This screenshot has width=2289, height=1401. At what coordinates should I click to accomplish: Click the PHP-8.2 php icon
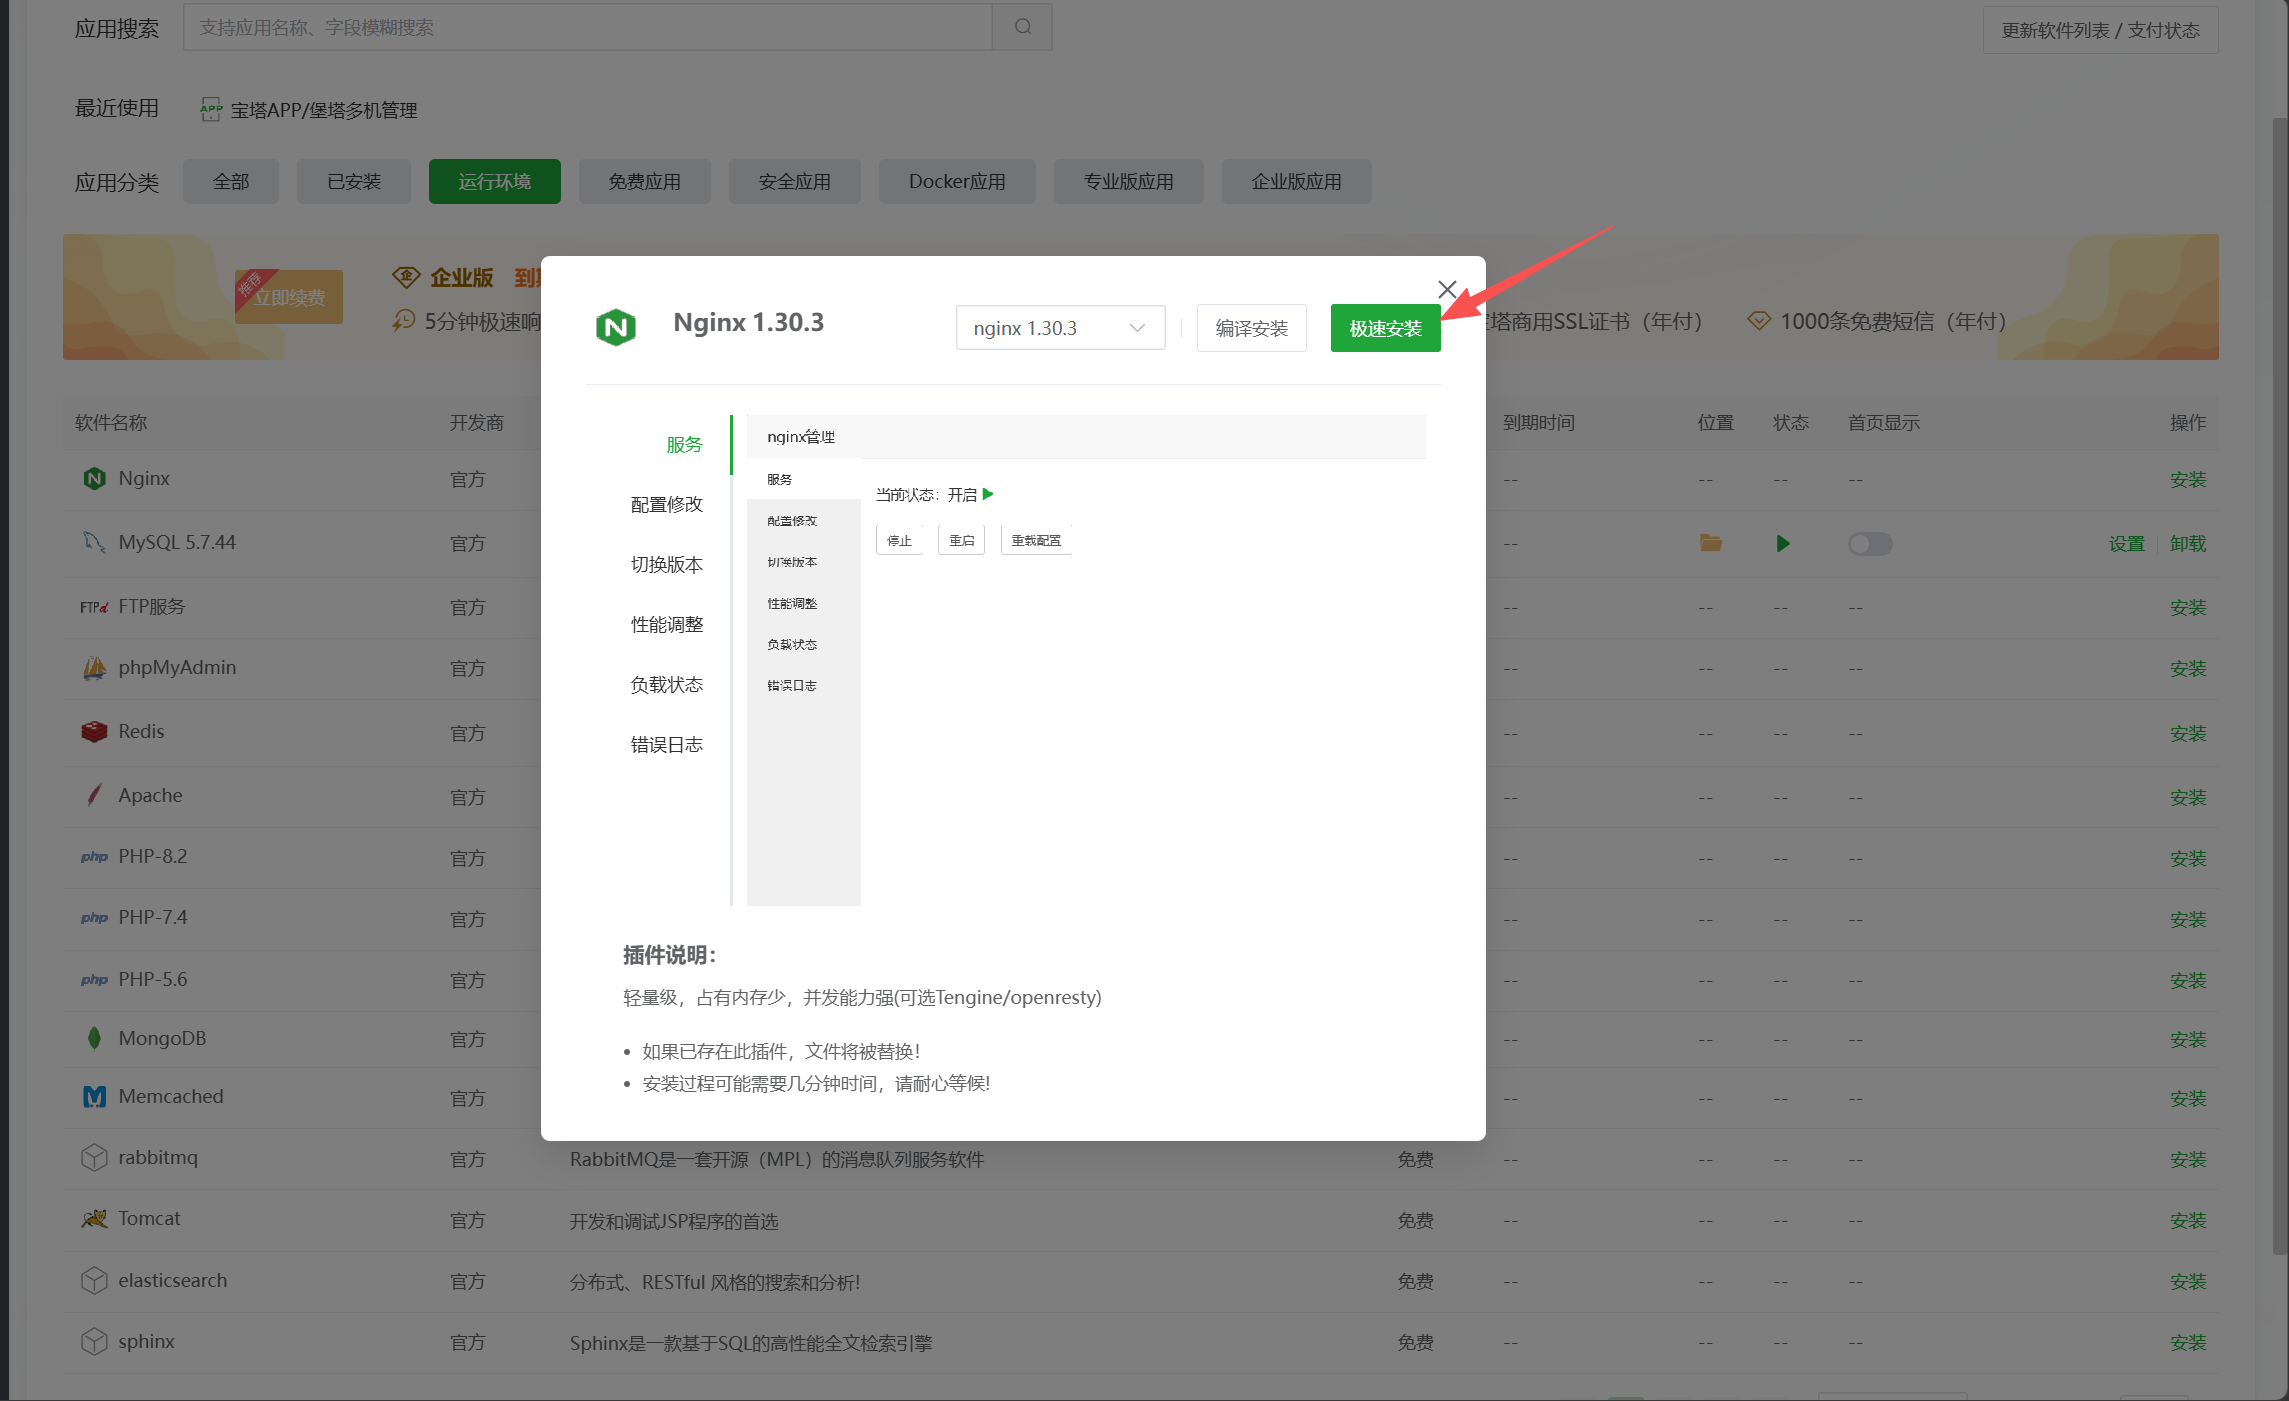94,857
